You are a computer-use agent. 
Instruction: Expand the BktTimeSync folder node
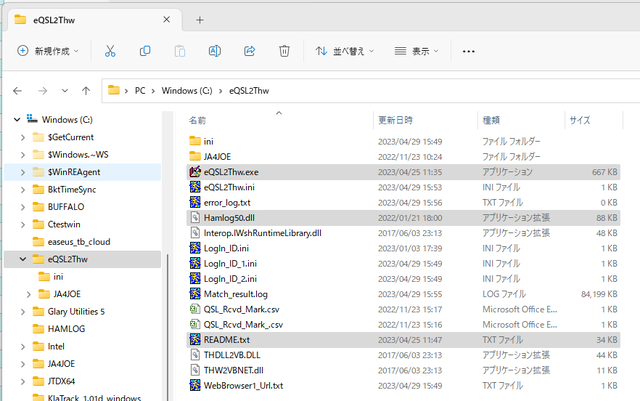(x=23, y=190)
